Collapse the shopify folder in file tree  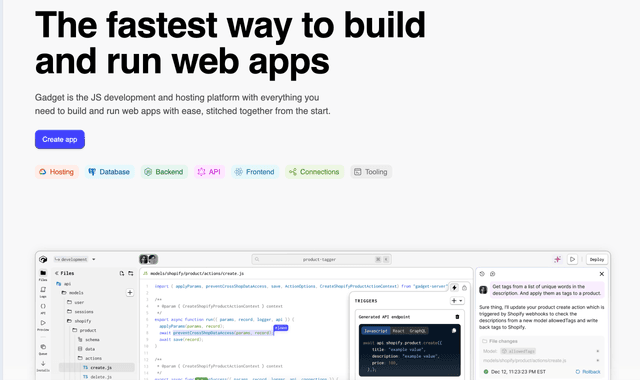[79, 321]
